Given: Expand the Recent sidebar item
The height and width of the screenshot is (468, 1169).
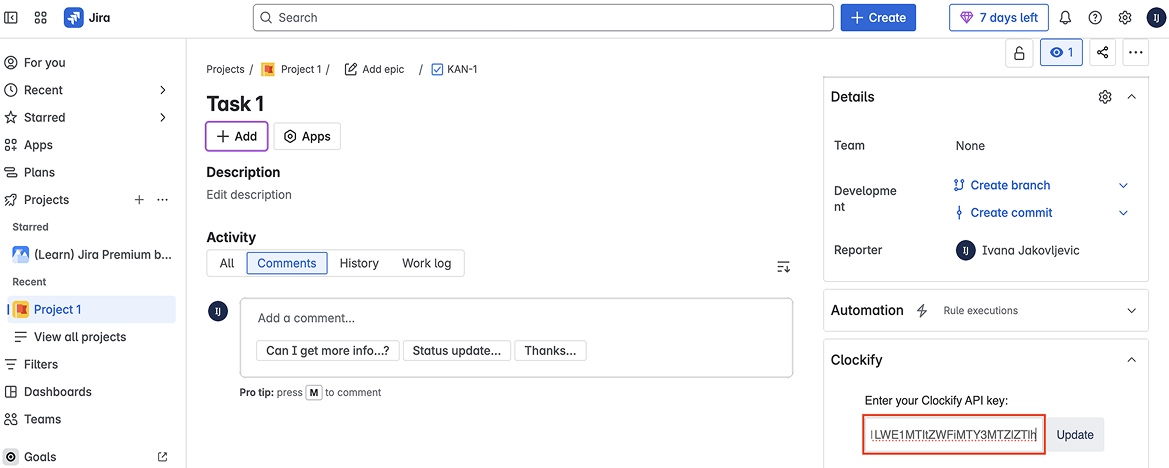Looking at the screenshot, I should tap(163, 90).
